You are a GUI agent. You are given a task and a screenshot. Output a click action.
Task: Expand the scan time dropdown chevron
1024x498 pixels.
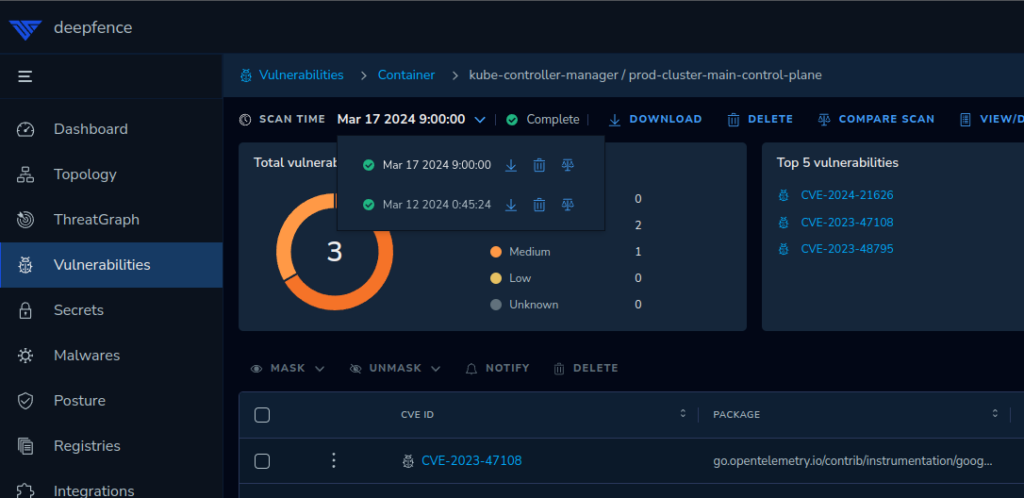pyautogui.click(x=480, y=119)
